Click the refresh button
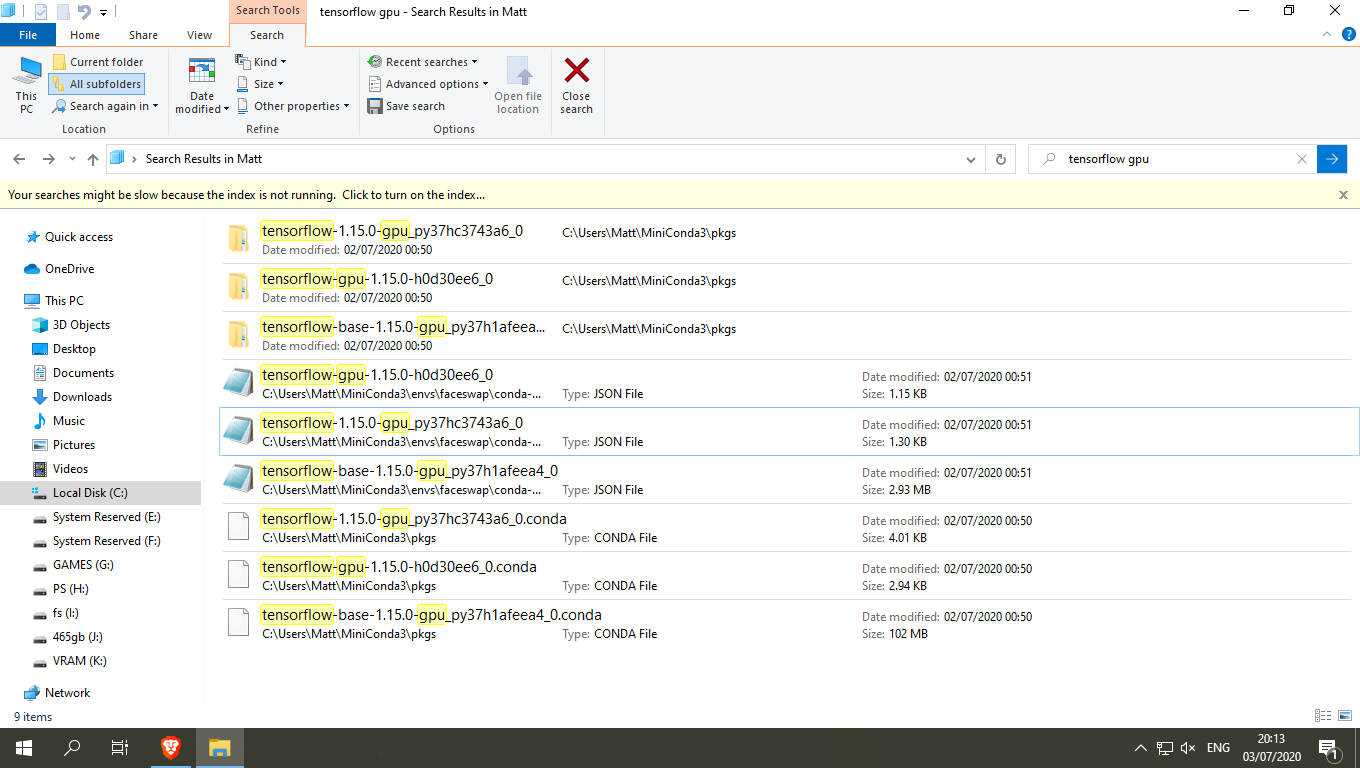Screen dimensions: 1360x768 click(x=1001, y=159)
